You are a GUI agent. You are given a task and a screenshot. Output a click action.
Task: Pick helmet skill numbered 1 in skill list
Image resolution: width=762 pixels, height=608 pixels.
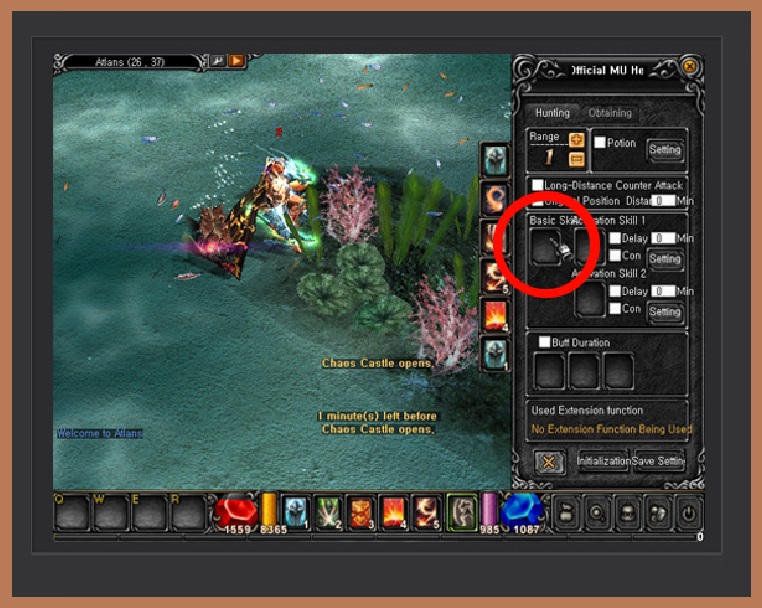[495, 355]
